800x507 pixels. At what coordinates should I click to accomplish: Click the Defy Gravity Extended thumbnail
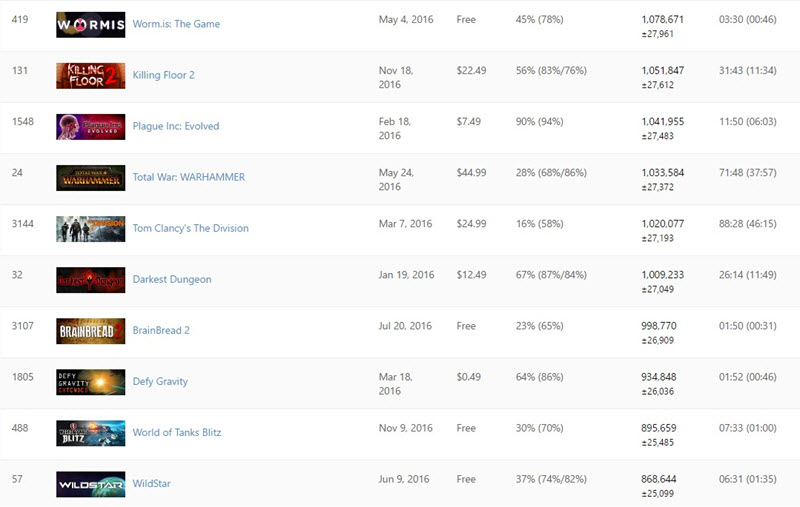[x=91, y=382]
